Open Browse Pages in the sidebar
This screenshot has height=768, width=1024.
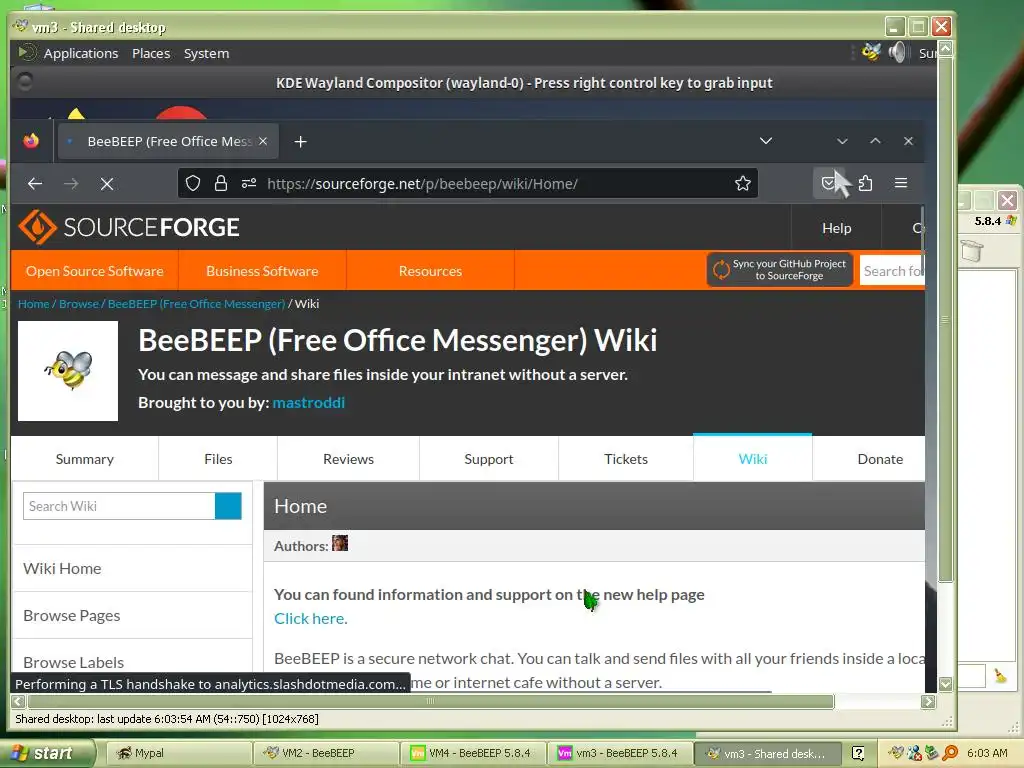[72, 616]
